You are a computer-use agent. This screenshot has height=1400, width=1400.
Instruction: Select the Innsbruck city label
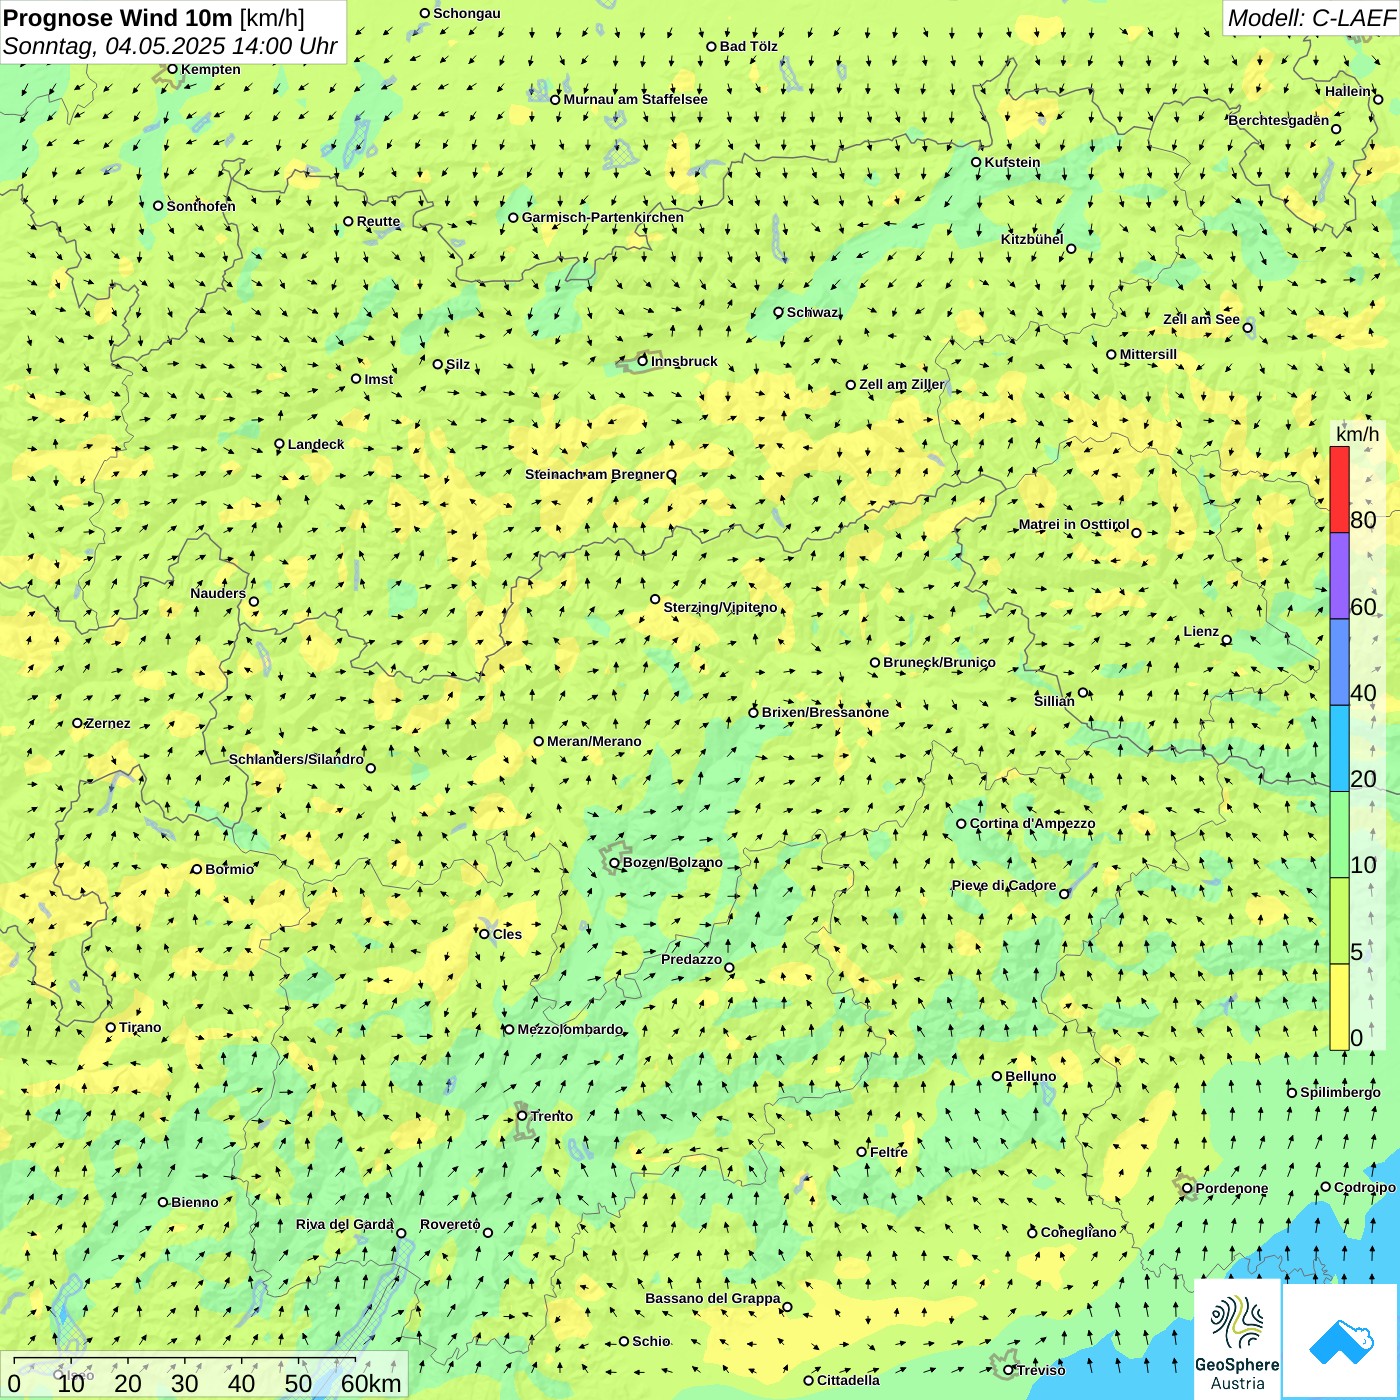coord(684,361)
